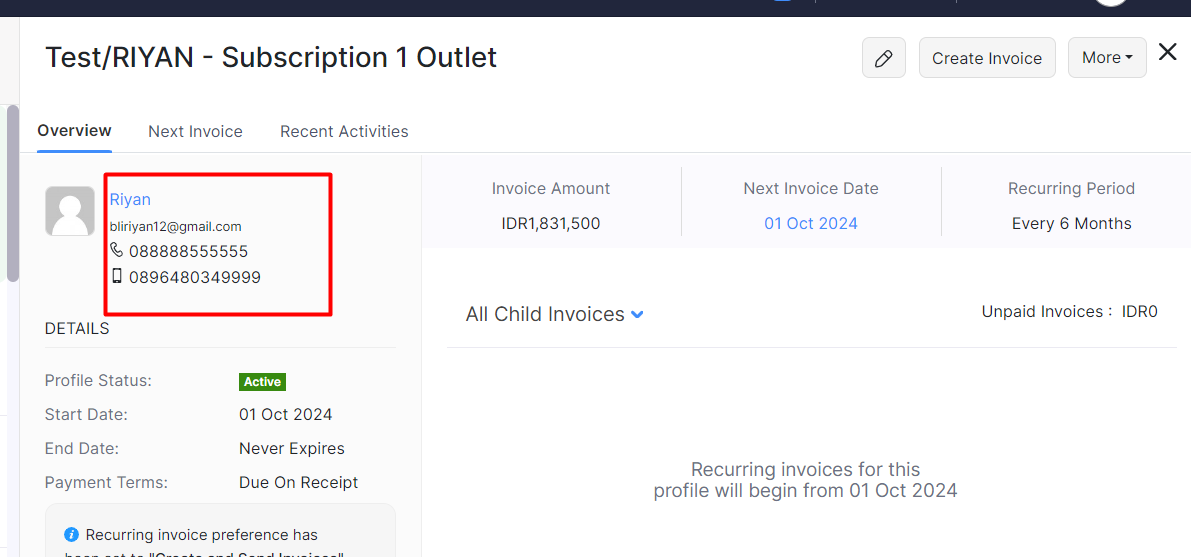This screenshot has height=557, width=1191.
Task: Click the customer avatar placeholder image
Action: click(70, 210)
